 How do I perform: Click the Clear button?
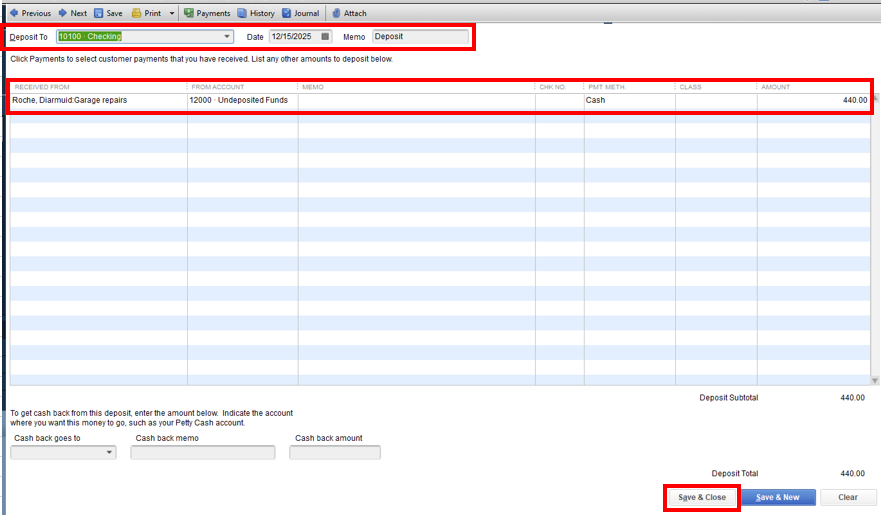pyautogui.click(x=848, y=498)
